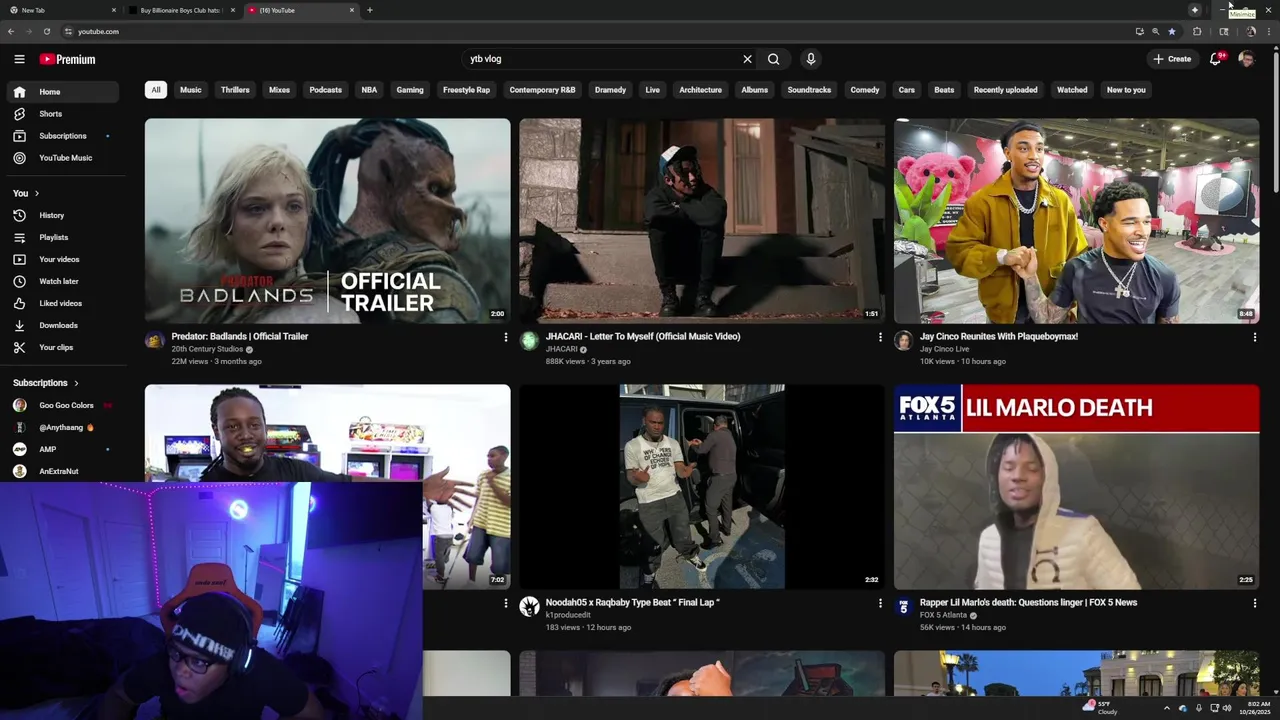Open Jay Cinco Live channel link
This screenshot has width=1280, height=720.
pyautogui.click(x=944, y=349)
